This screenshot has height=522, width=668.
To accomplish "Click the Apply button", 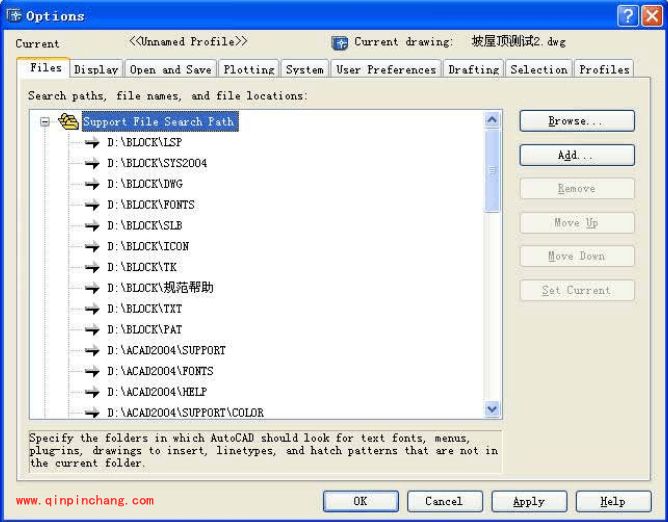I will point(529,501).
